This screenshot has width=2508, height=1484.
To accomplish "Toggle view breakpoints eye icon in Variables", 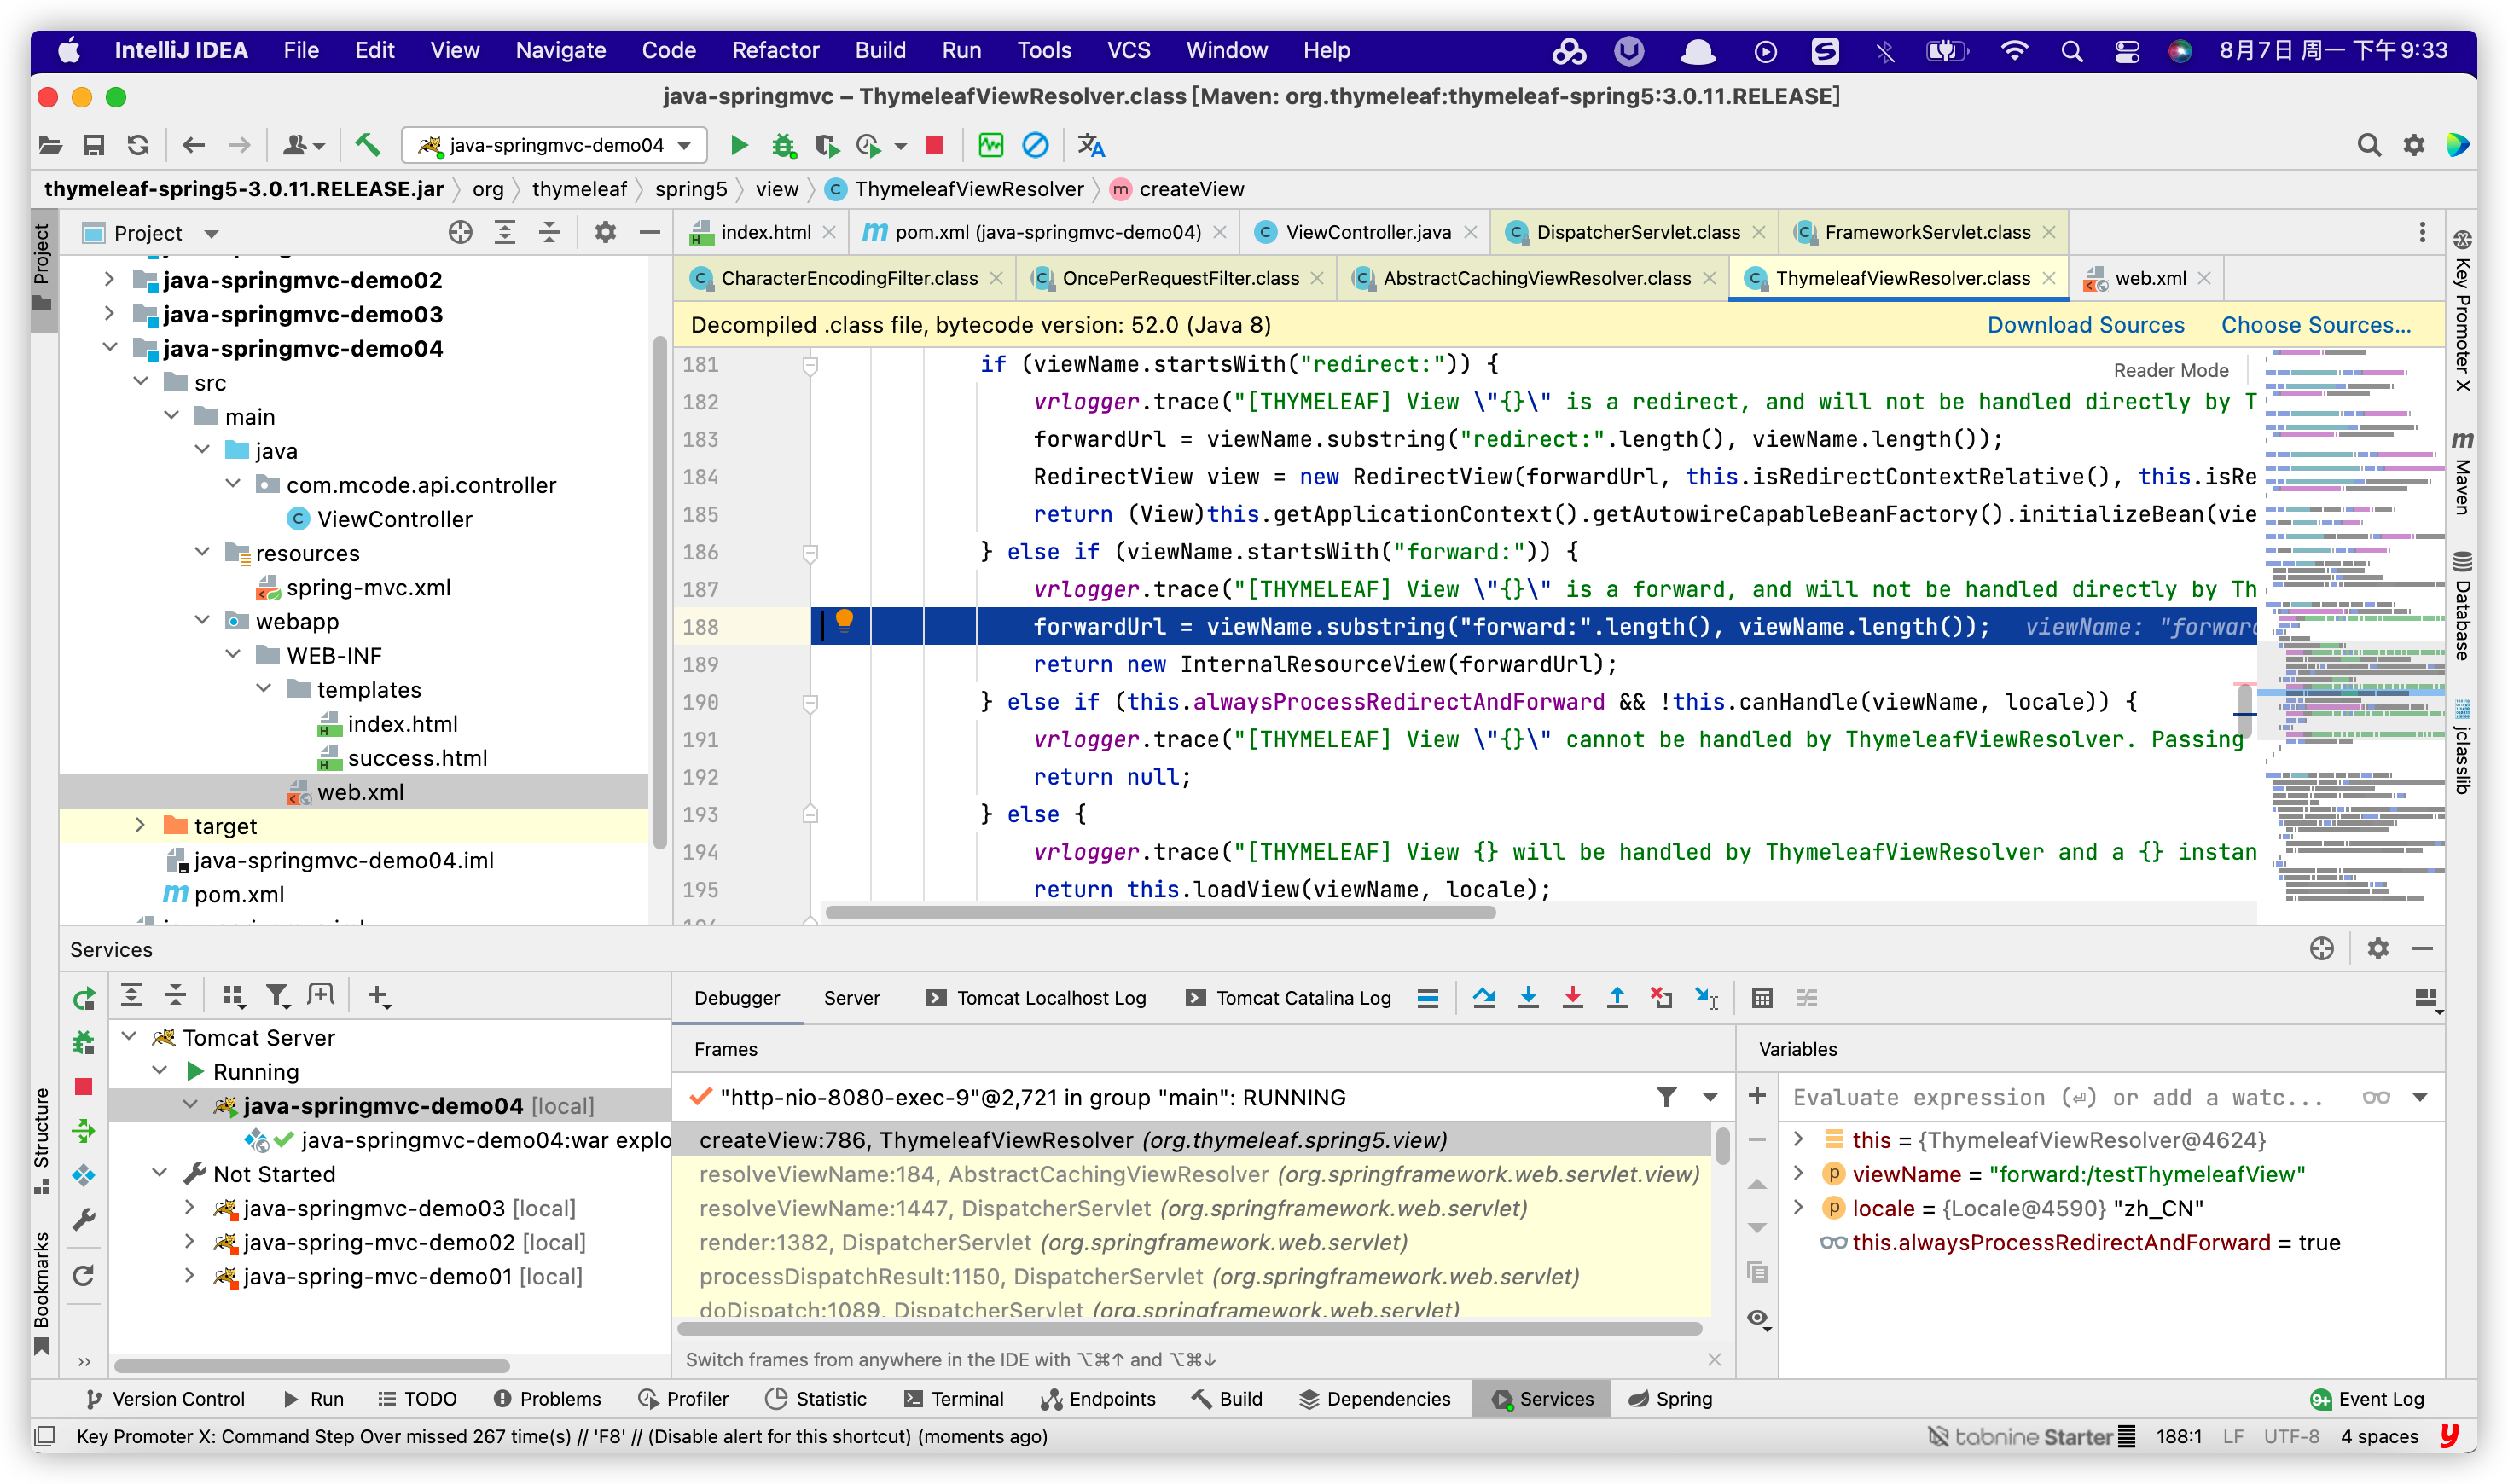I will (x=1757, y=1319).
